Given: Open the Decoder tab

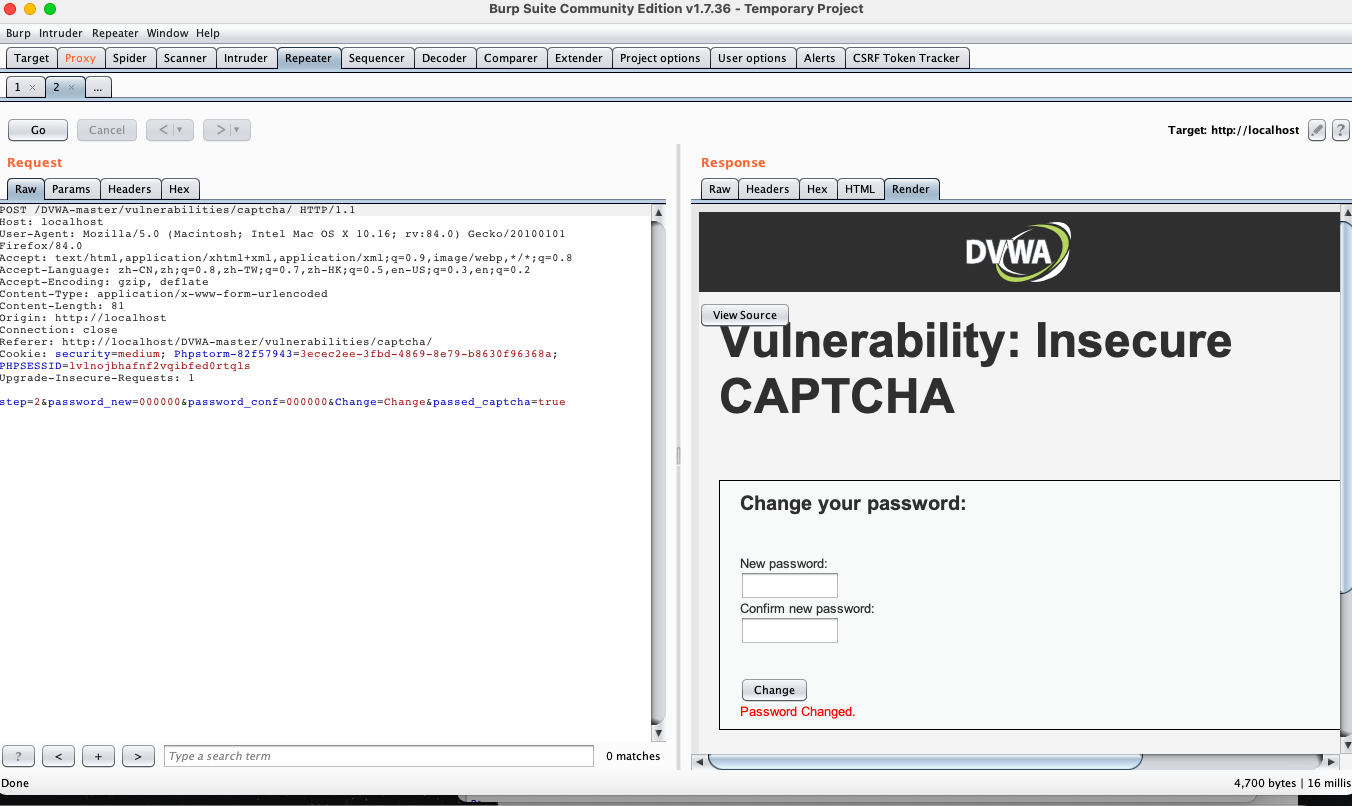Looking at the screenshot, I should (445, 58).
